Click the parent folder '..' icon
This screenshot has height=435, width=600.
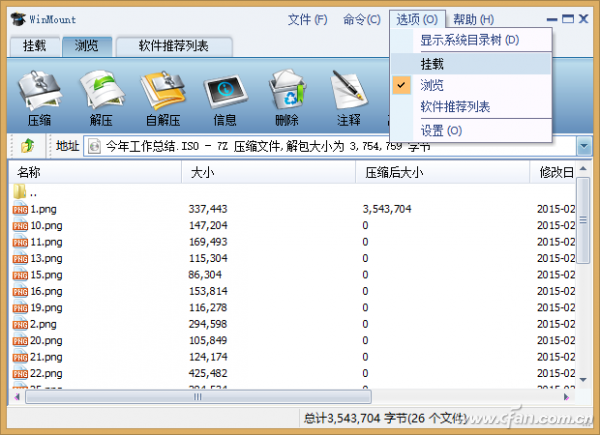[x=20, y=191]
